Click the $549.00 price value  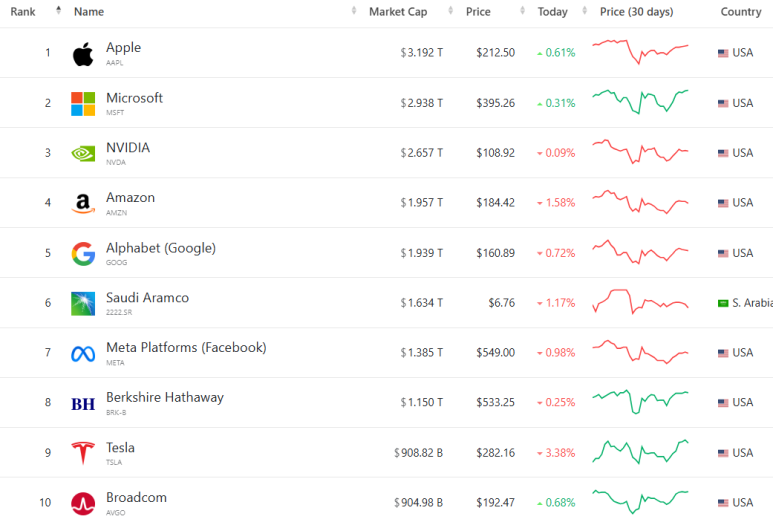[x=495, y=352]
